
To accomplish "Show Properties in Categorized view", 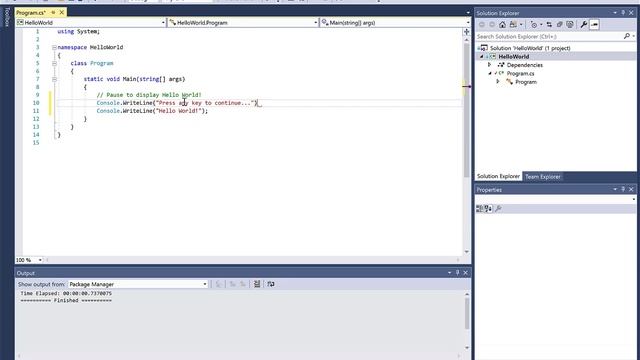I will (480, 209).
